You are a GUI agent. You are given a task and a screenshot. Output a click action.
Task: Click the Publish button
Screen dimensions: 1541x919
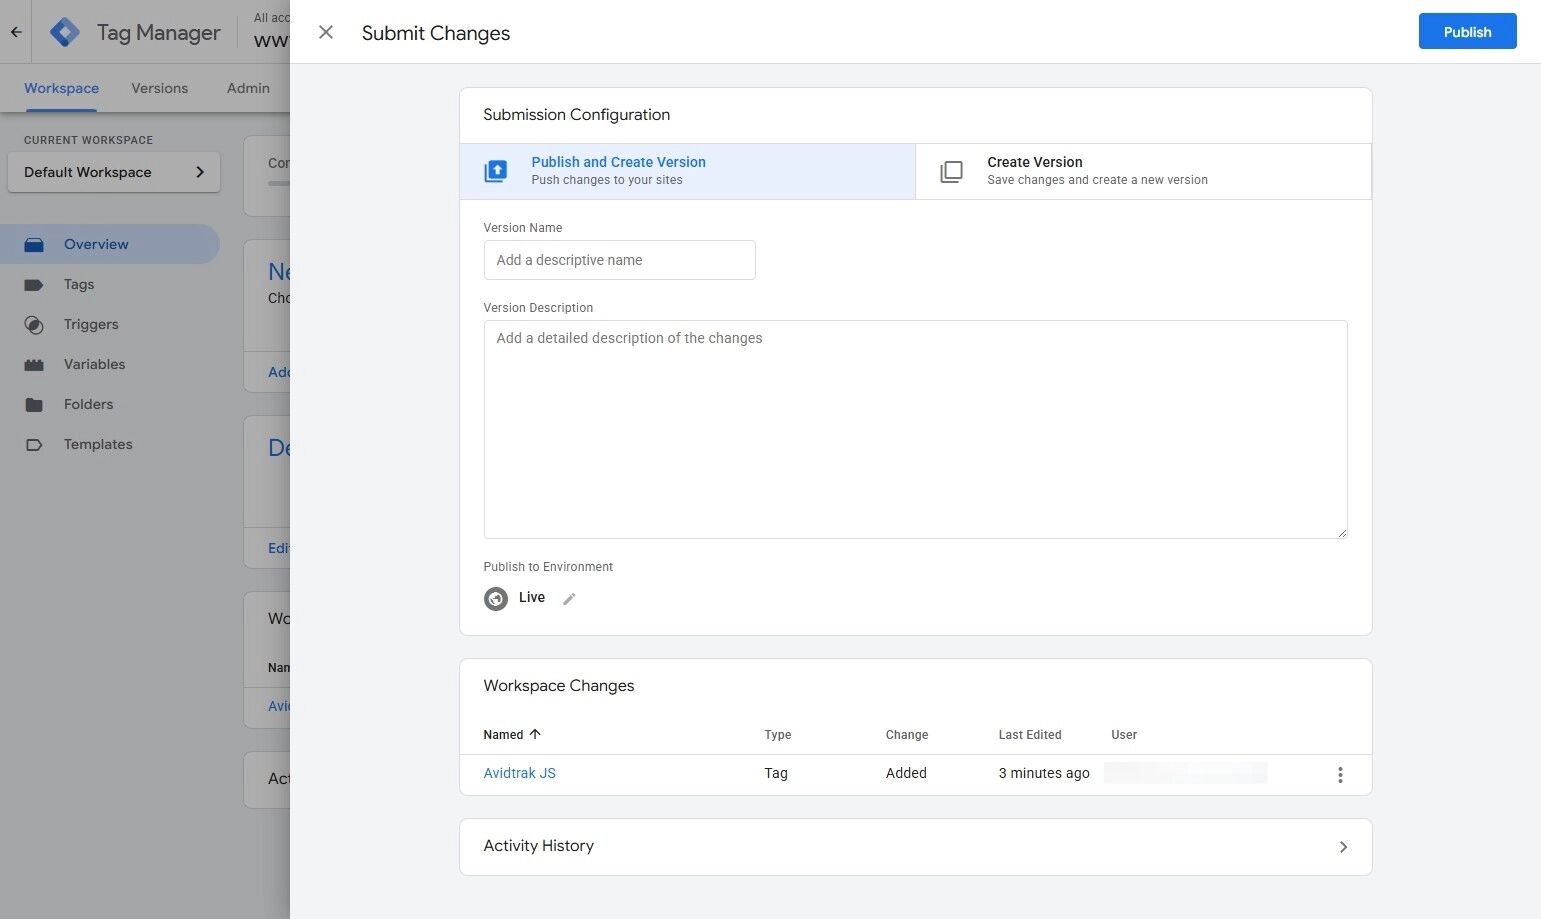click(1467, 31)
